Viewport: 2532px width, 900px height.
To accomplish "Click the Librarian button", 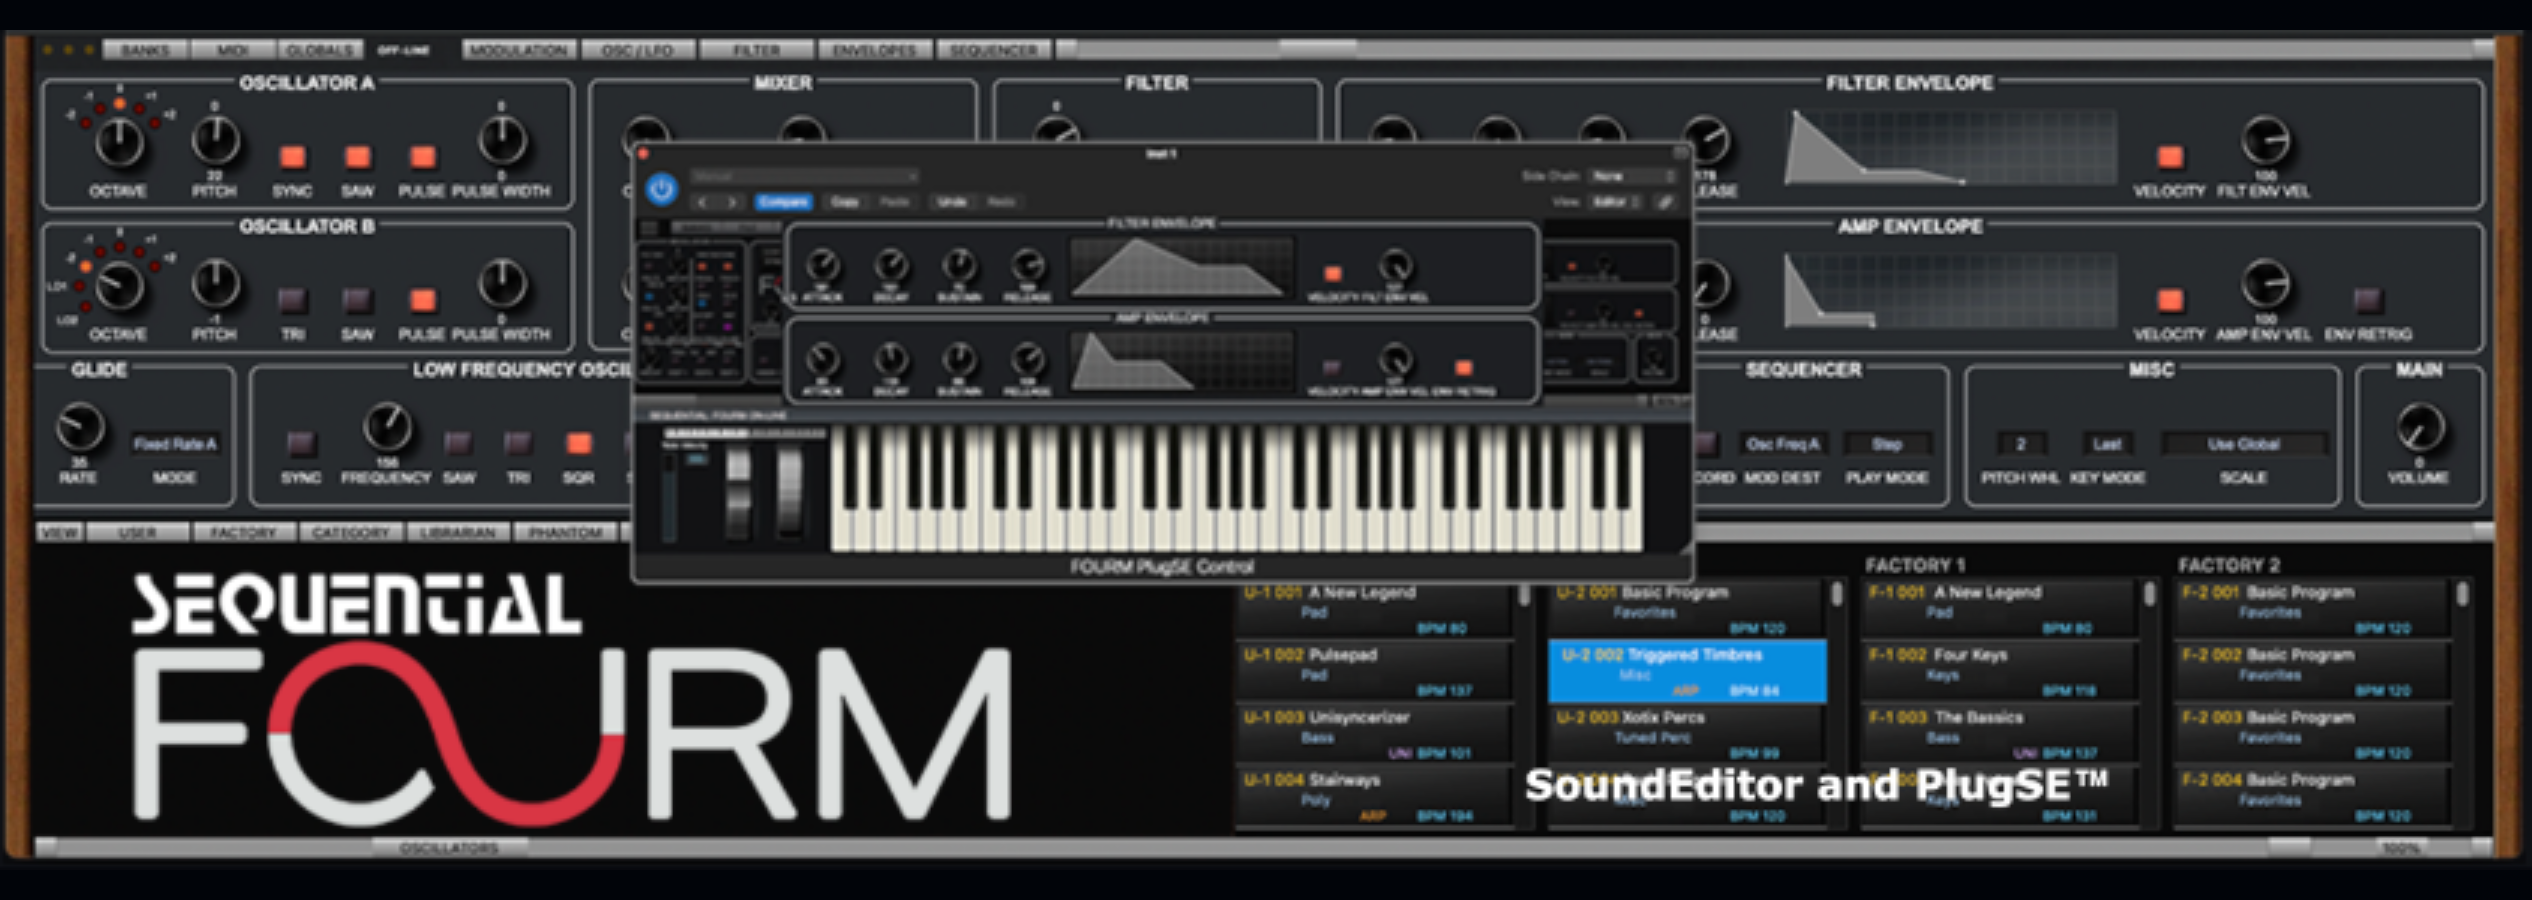I will click(x=458, y=533).
